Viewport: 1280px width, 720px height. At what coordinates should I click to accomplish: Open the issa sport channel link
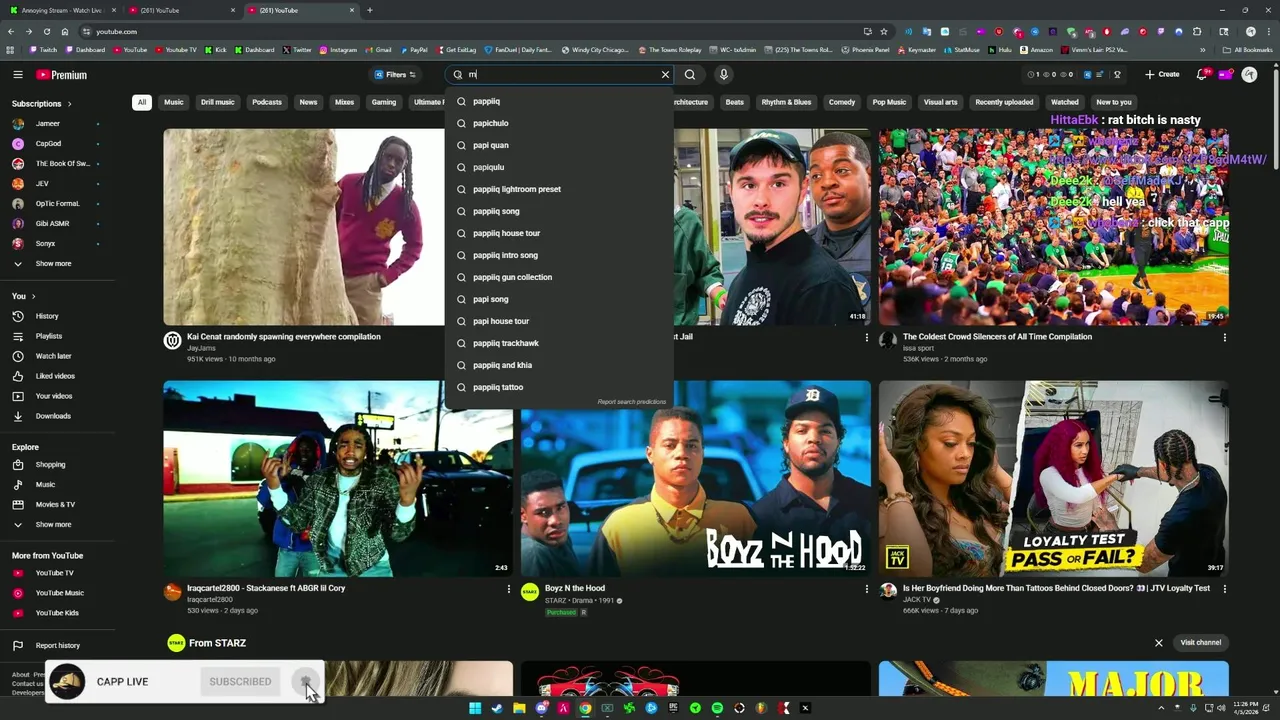919,349
